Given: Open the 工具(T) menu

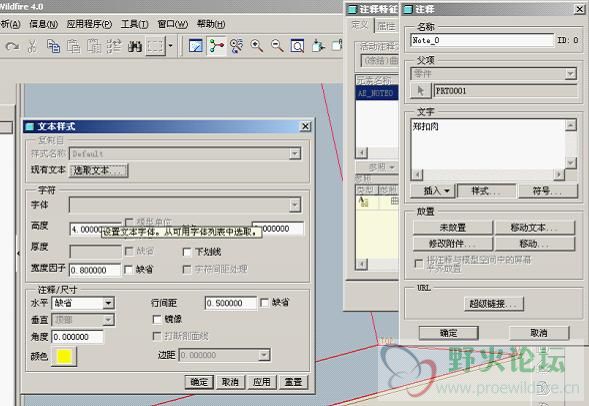Looking at the screenshot, I should coord(134,24).
